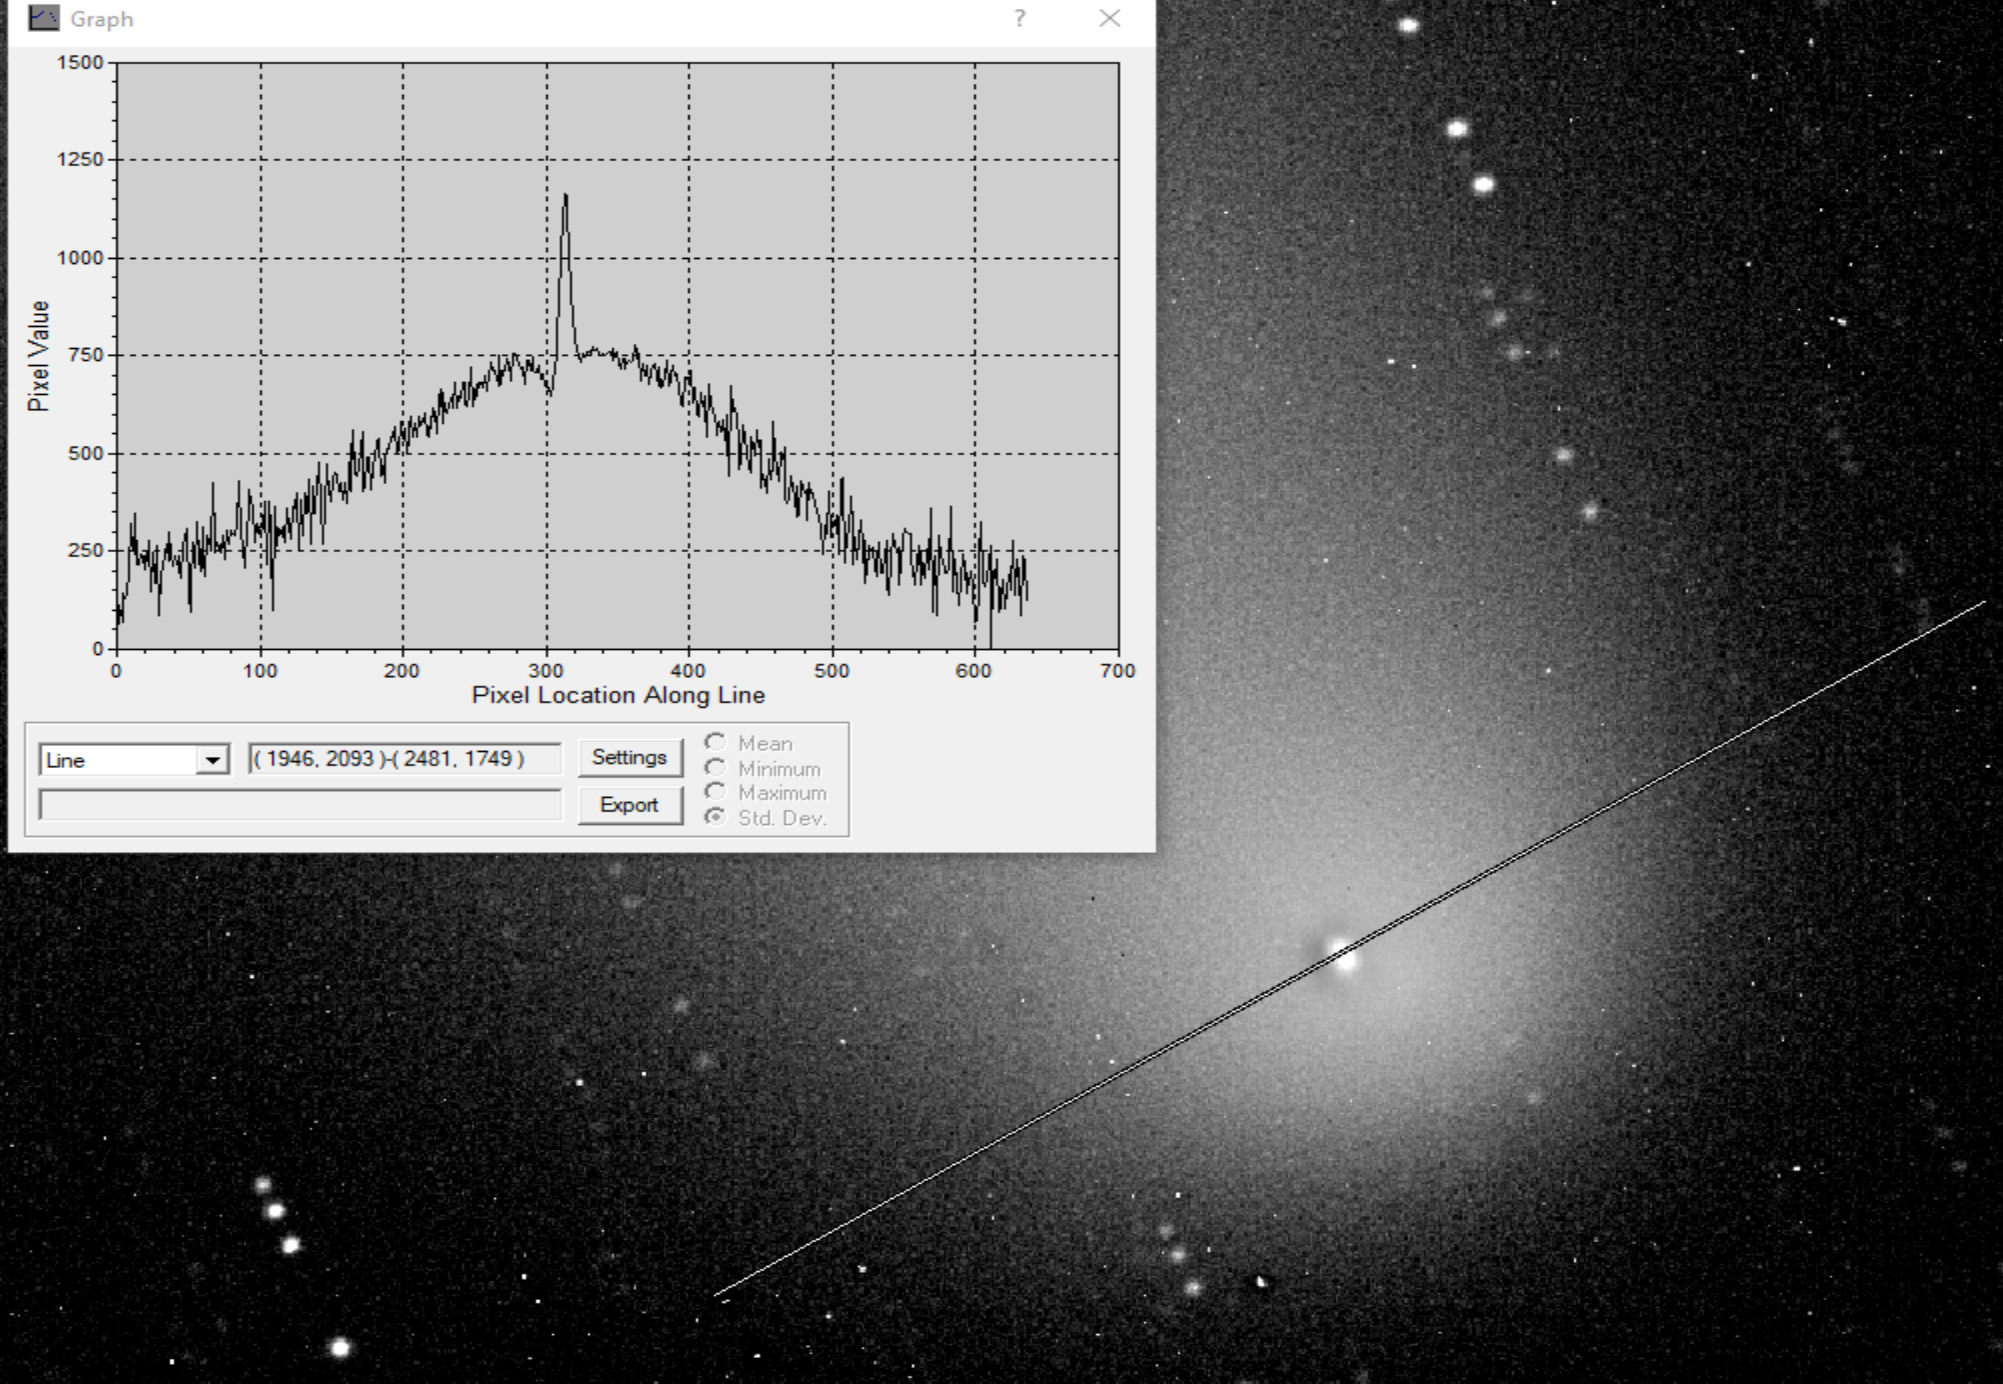Select the Minimum radio button

coord(715,768)
